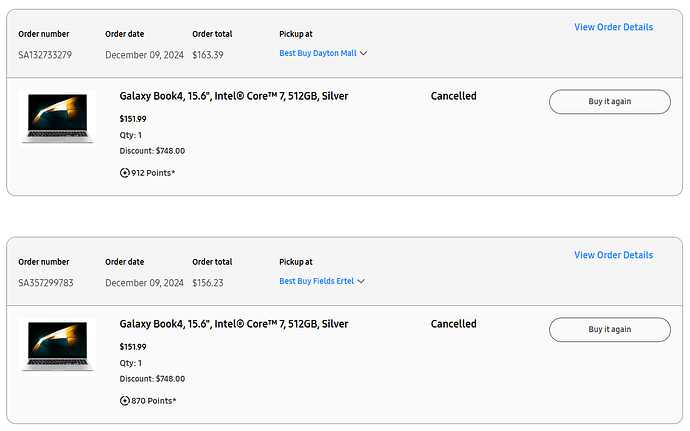View Order Details for order SA132733279
This screenshot has height=431, width=690.
[x=613, y=27]
